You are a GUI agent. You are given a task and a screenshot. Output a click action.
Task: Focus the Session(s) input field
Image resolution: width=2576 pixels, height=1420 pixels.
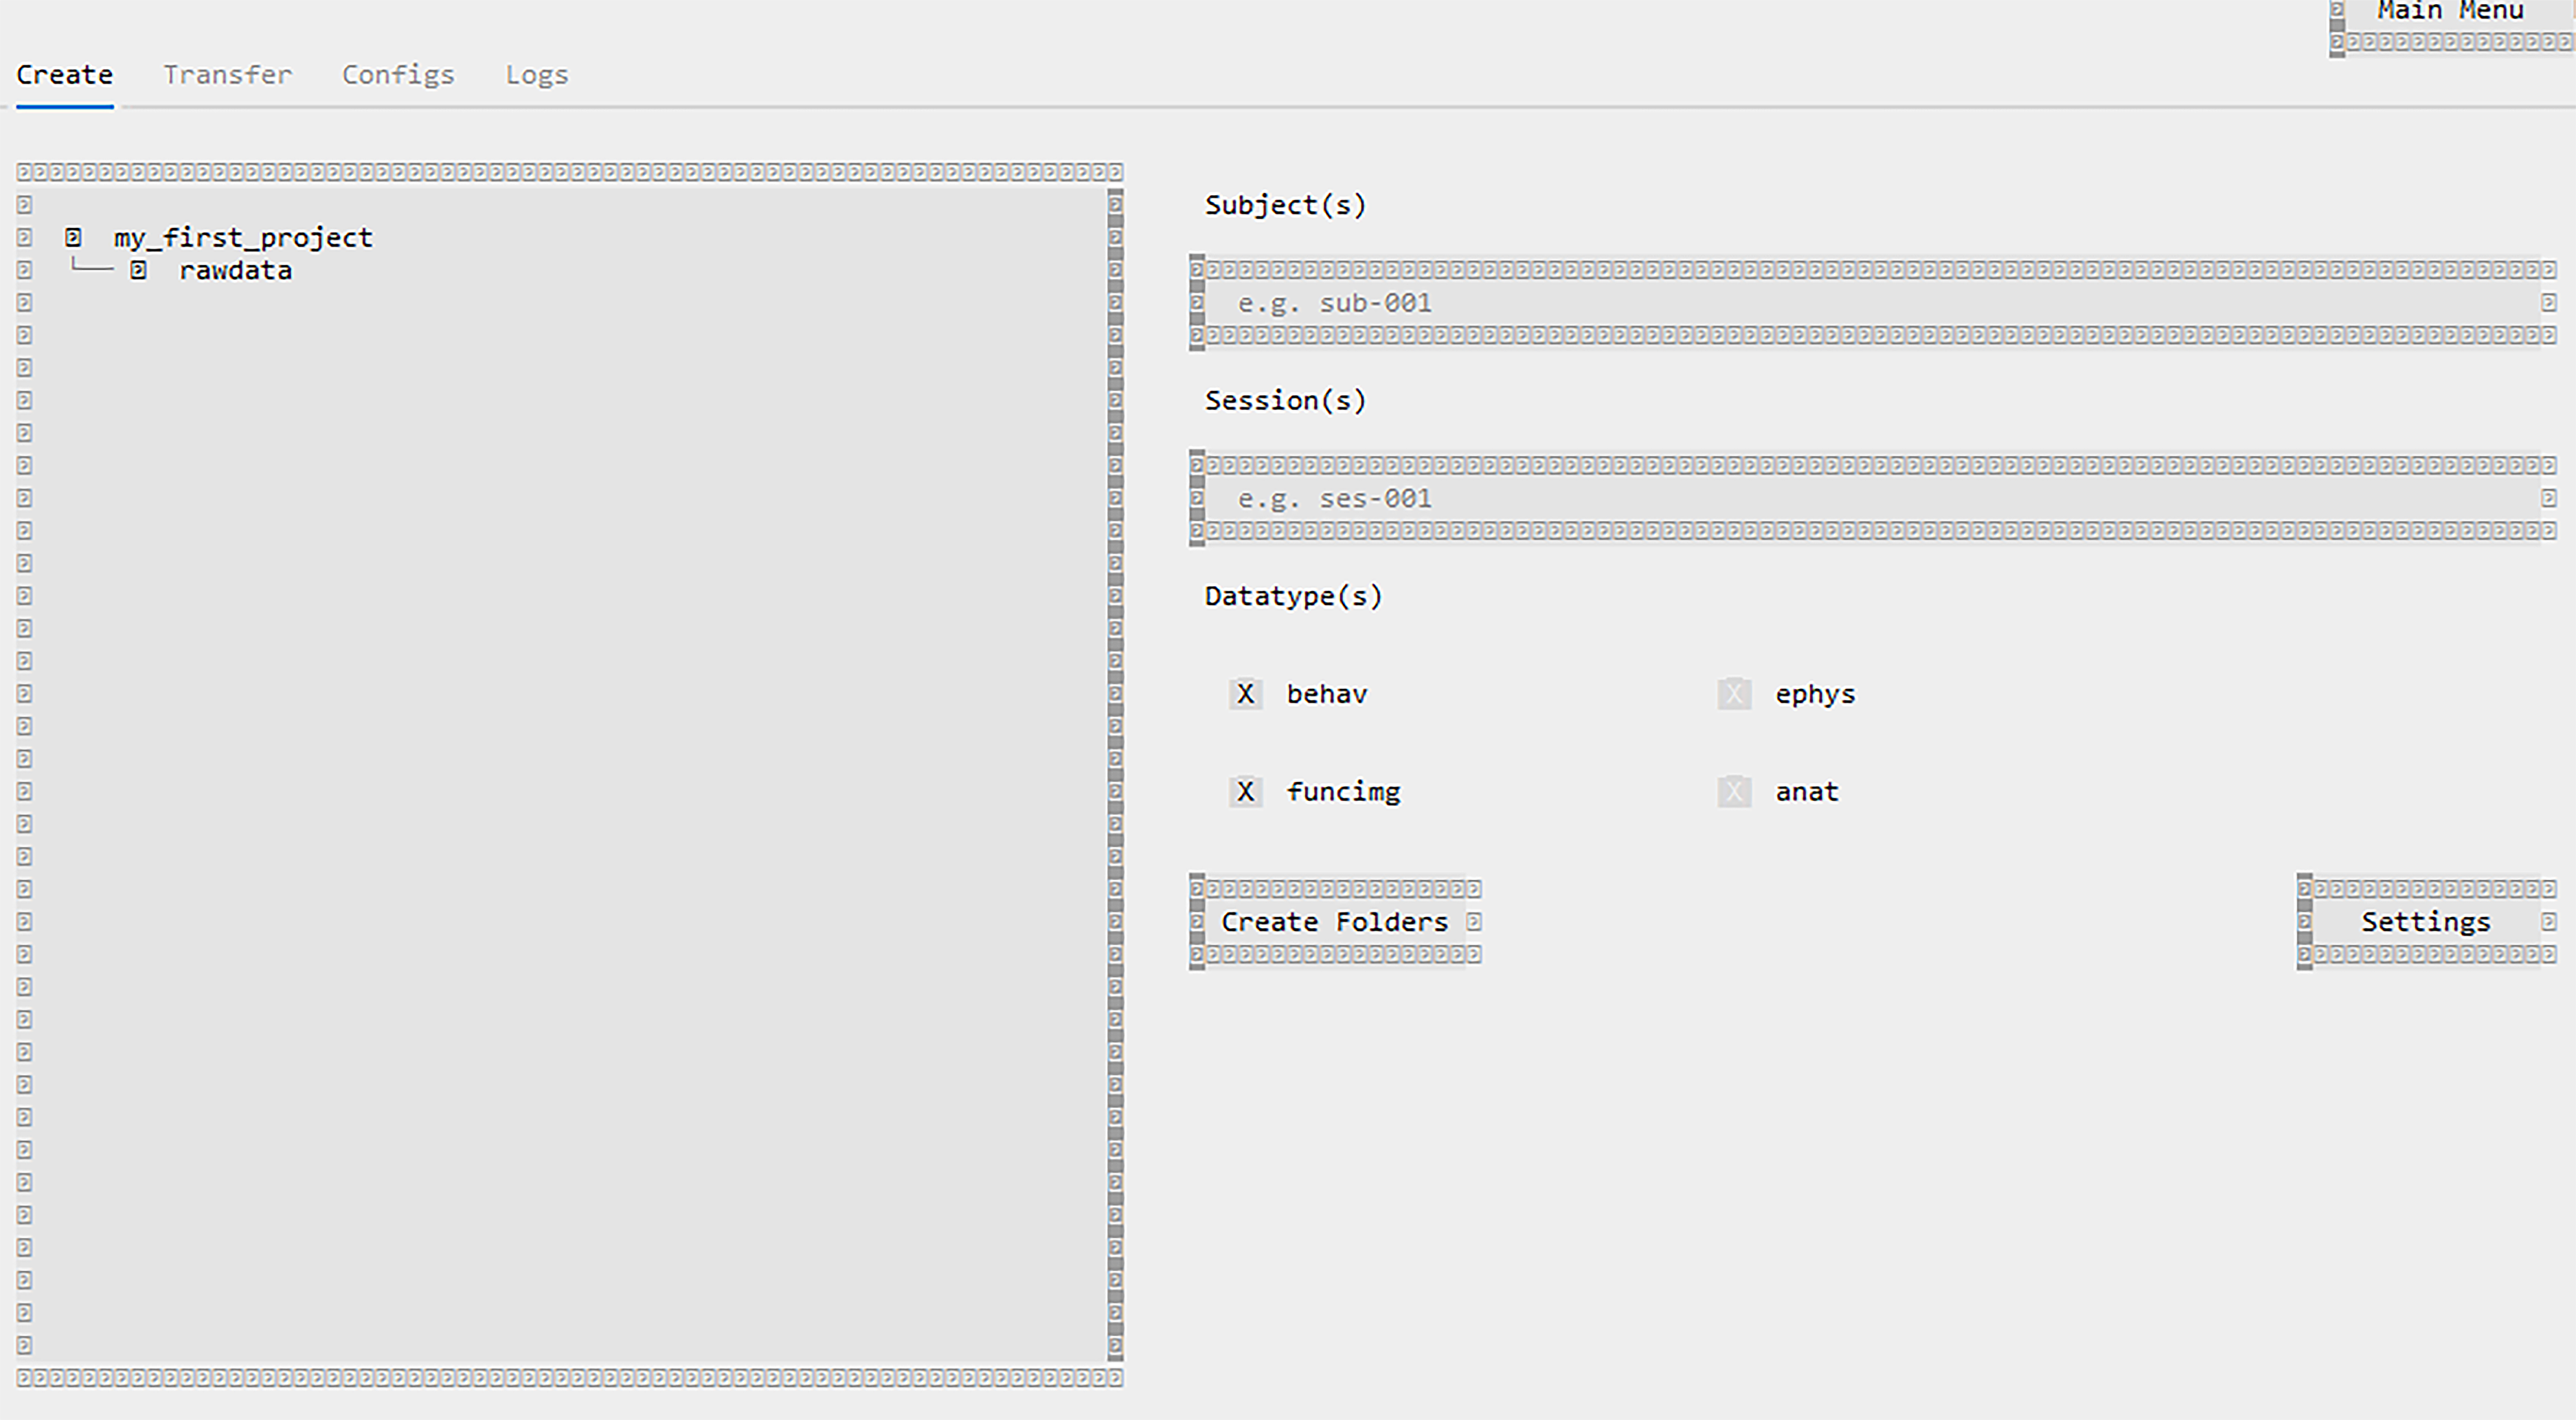1870,499
